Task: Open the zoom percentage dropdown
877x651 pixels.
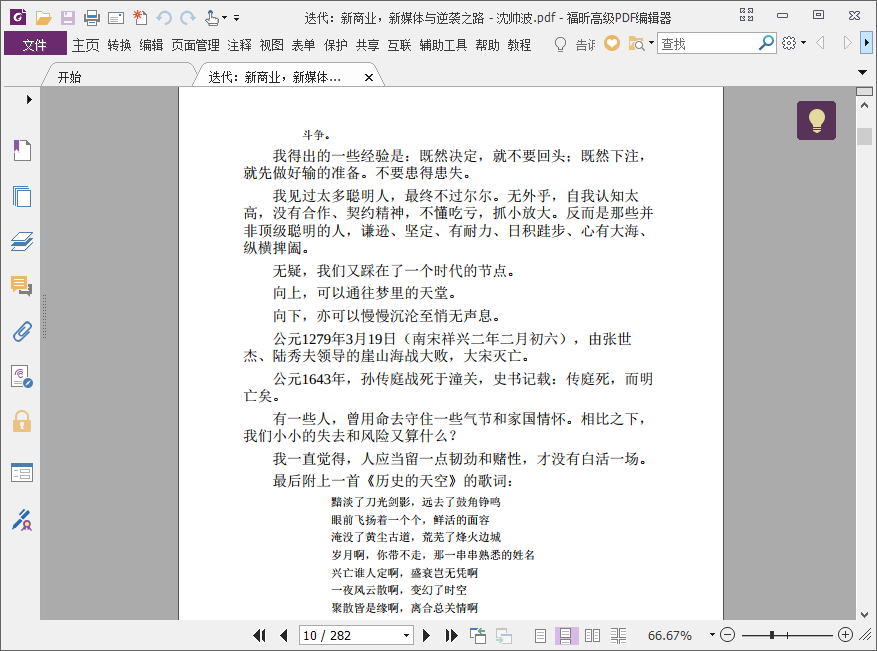Action: point(712,635)
